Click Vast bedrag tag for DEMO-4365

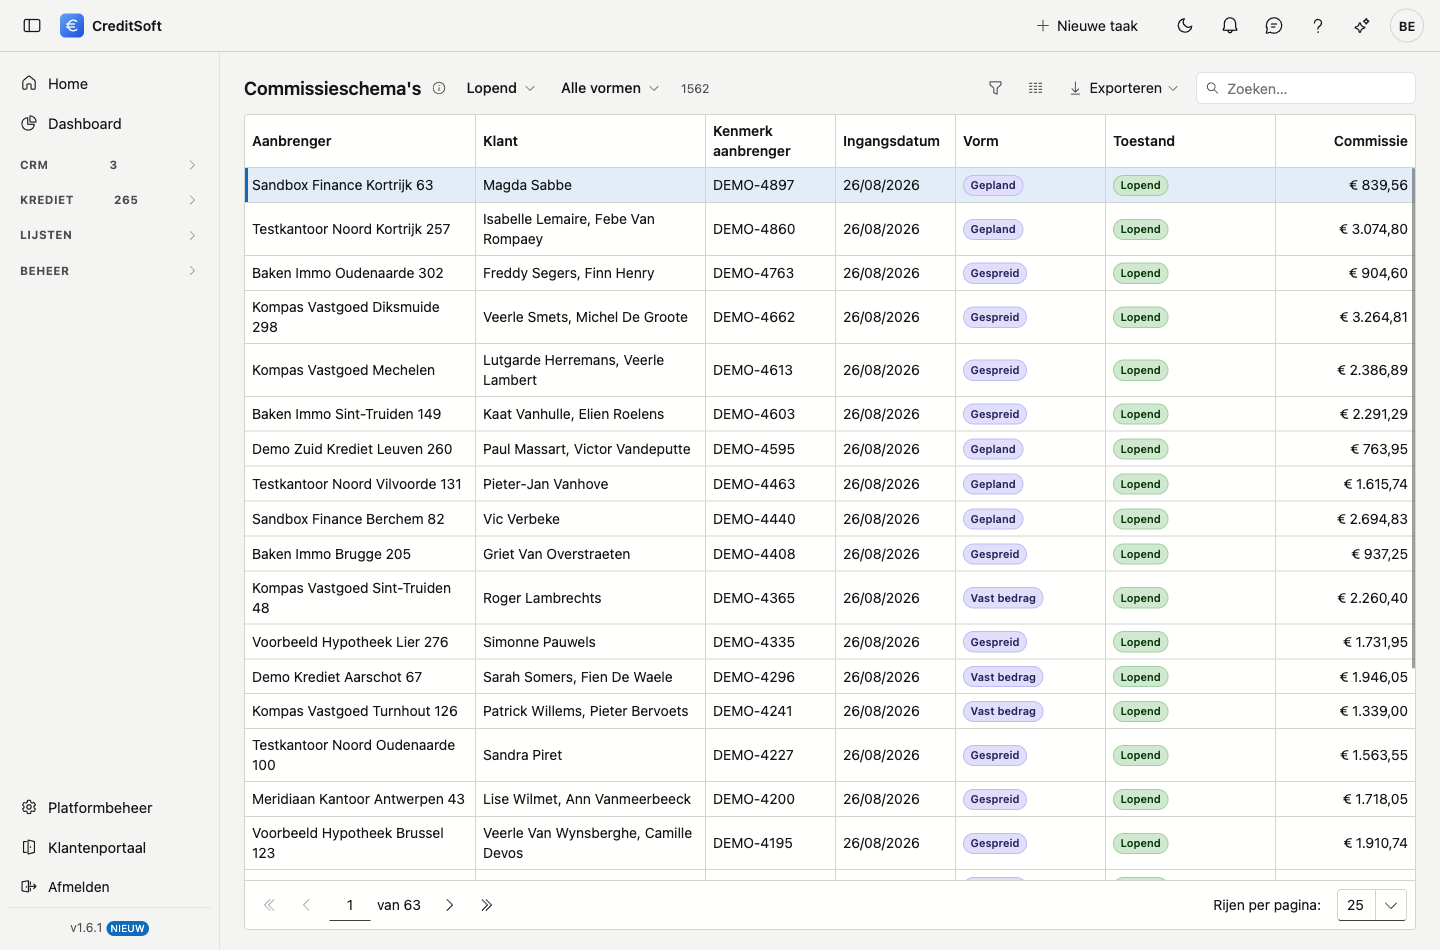coord(1003,598)
